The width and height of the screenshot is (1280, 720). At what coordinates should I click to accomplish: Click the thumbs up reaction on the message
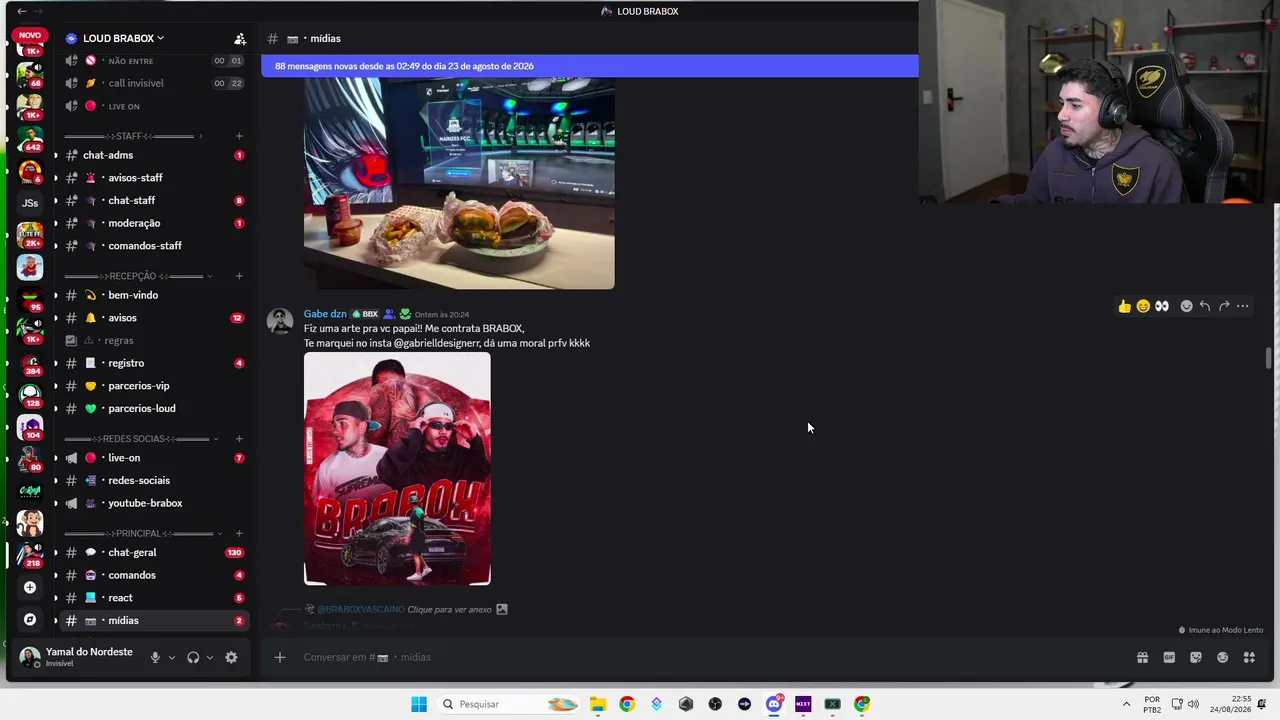point(1125,306)
